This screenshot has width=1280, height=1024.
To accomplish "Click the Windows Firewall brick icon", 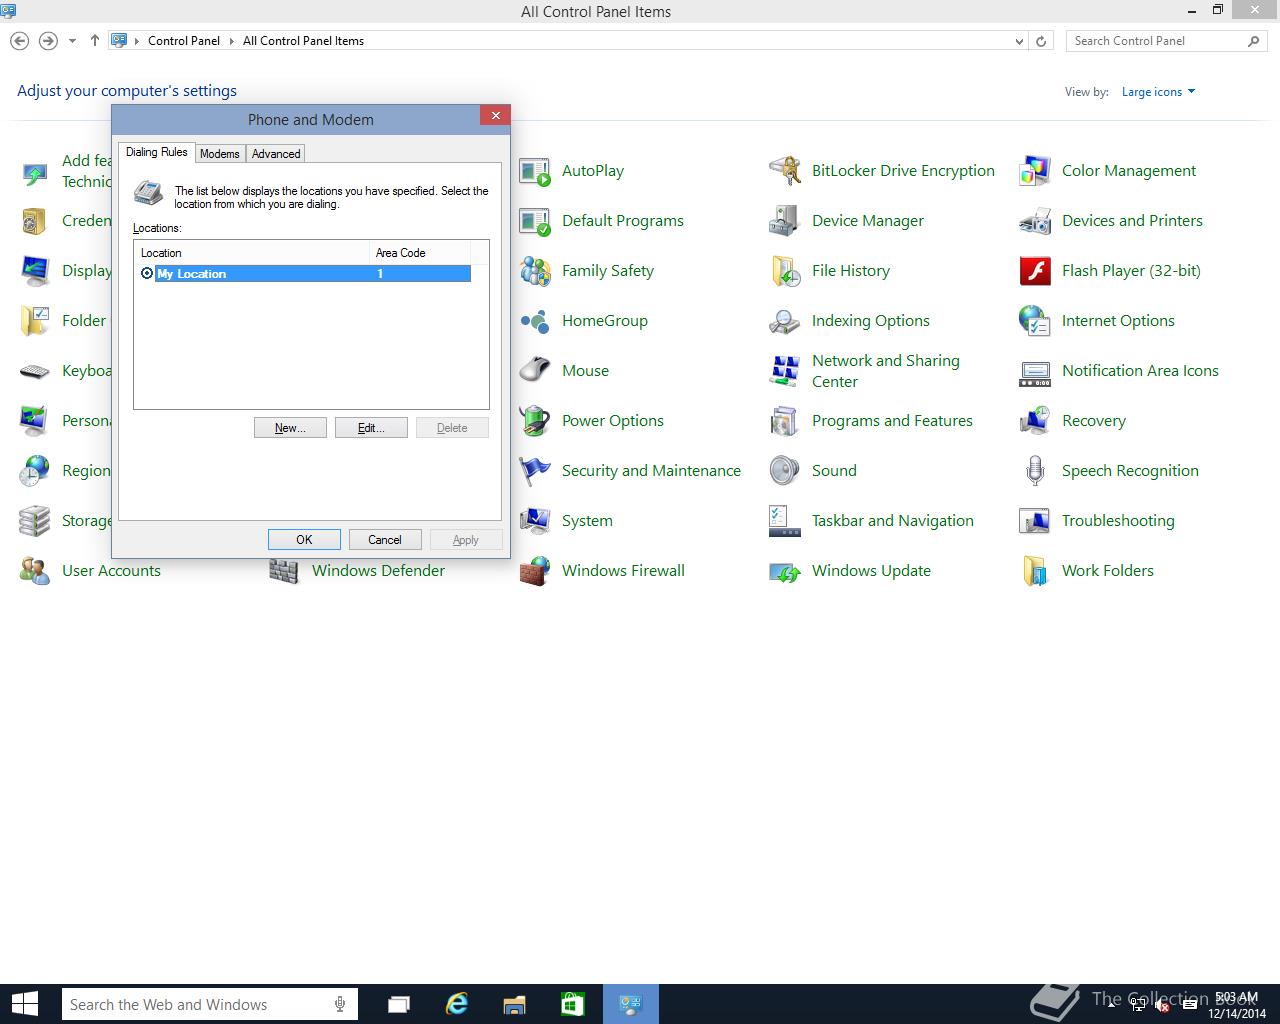I will coord(535,572).
